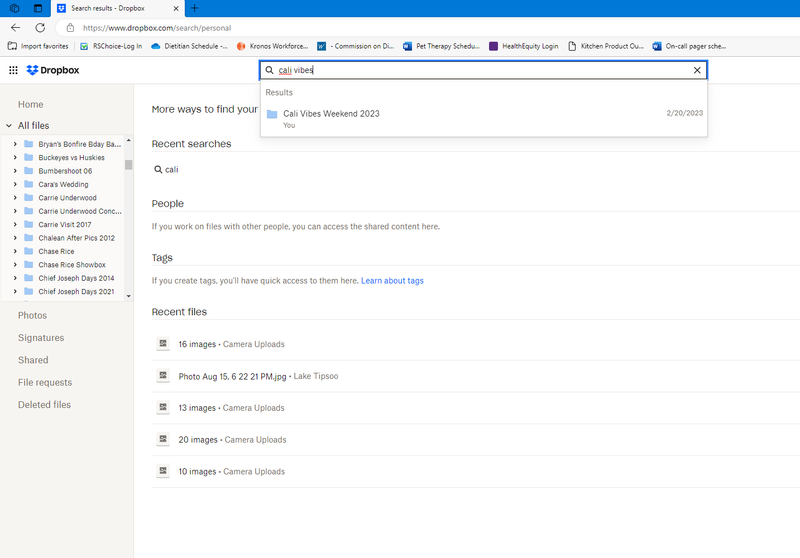Click inside the cali vibes search field
This screenshot has width=800, height=558.
480,71
